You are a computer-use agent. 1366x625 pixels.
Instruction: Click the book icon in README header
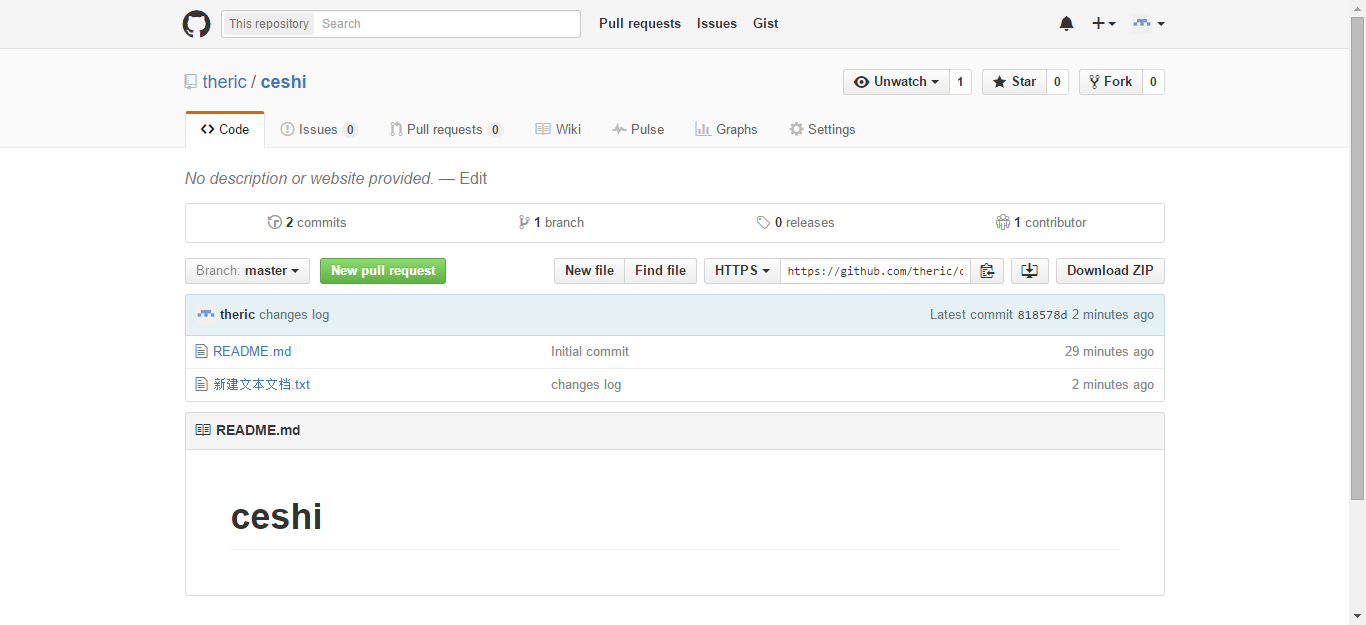pyautogui.click(x=203, y=430)
